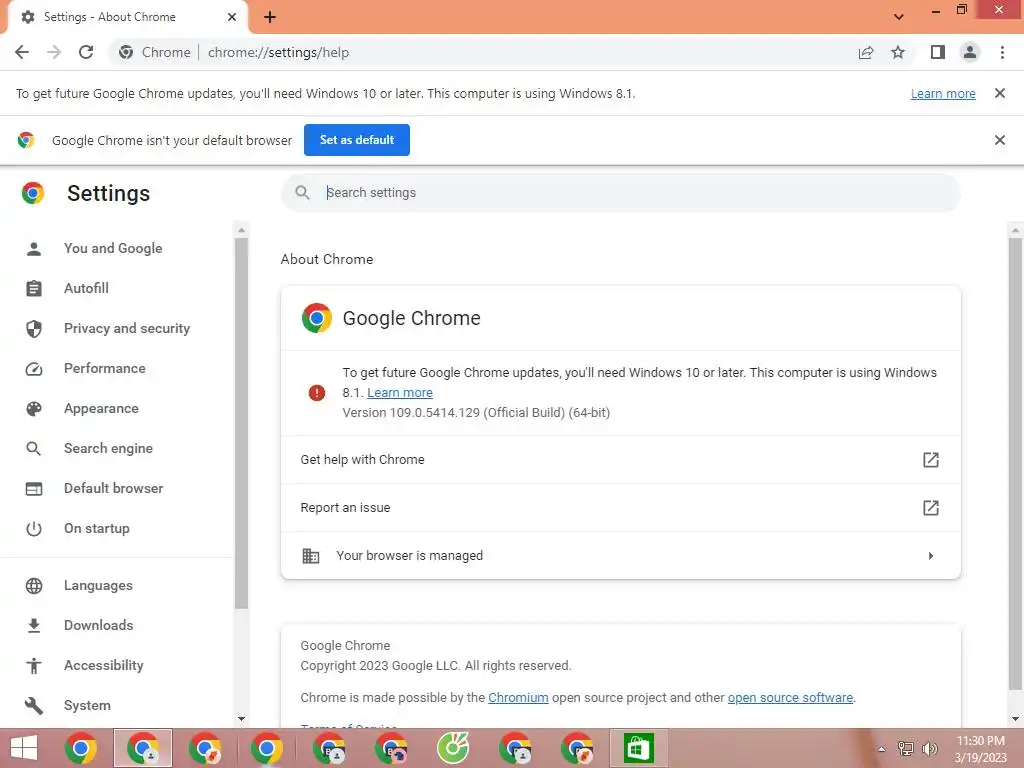Select the Settings - About Chrome tab
This screenshot has height=768, width=1024.
point(127,18)
